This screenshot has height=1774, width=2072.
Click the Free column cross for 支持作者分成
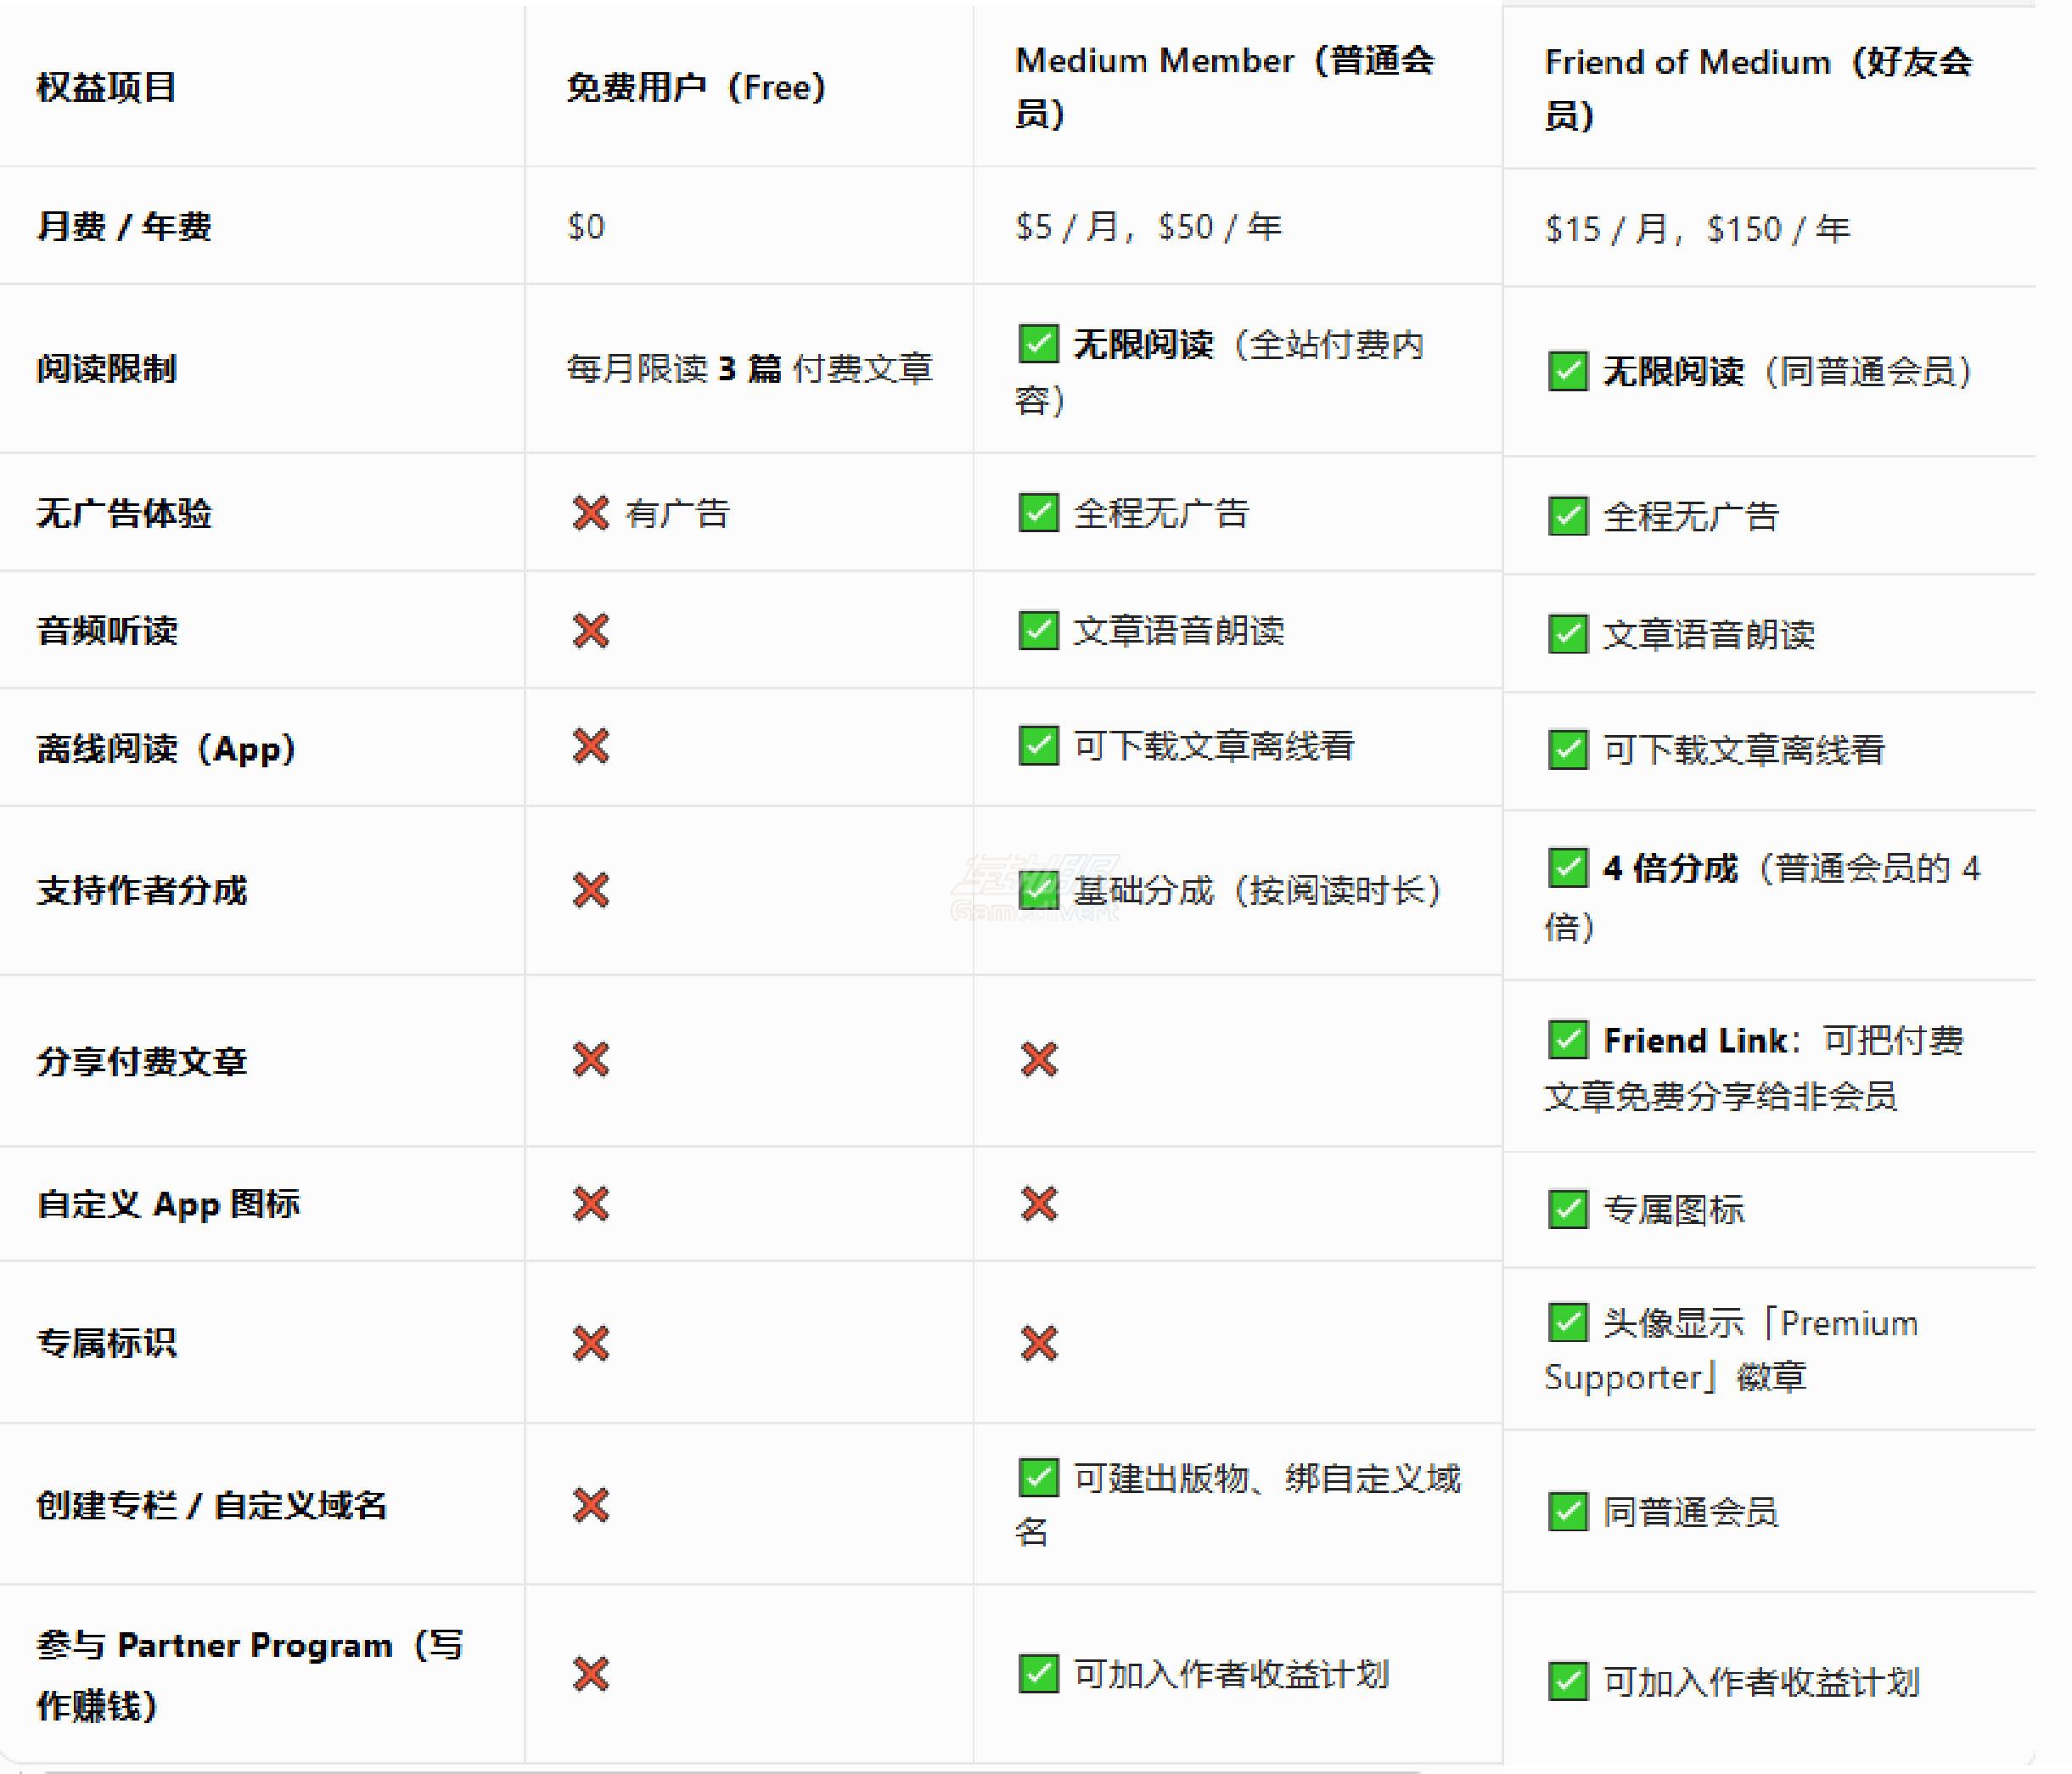[591, 890]
